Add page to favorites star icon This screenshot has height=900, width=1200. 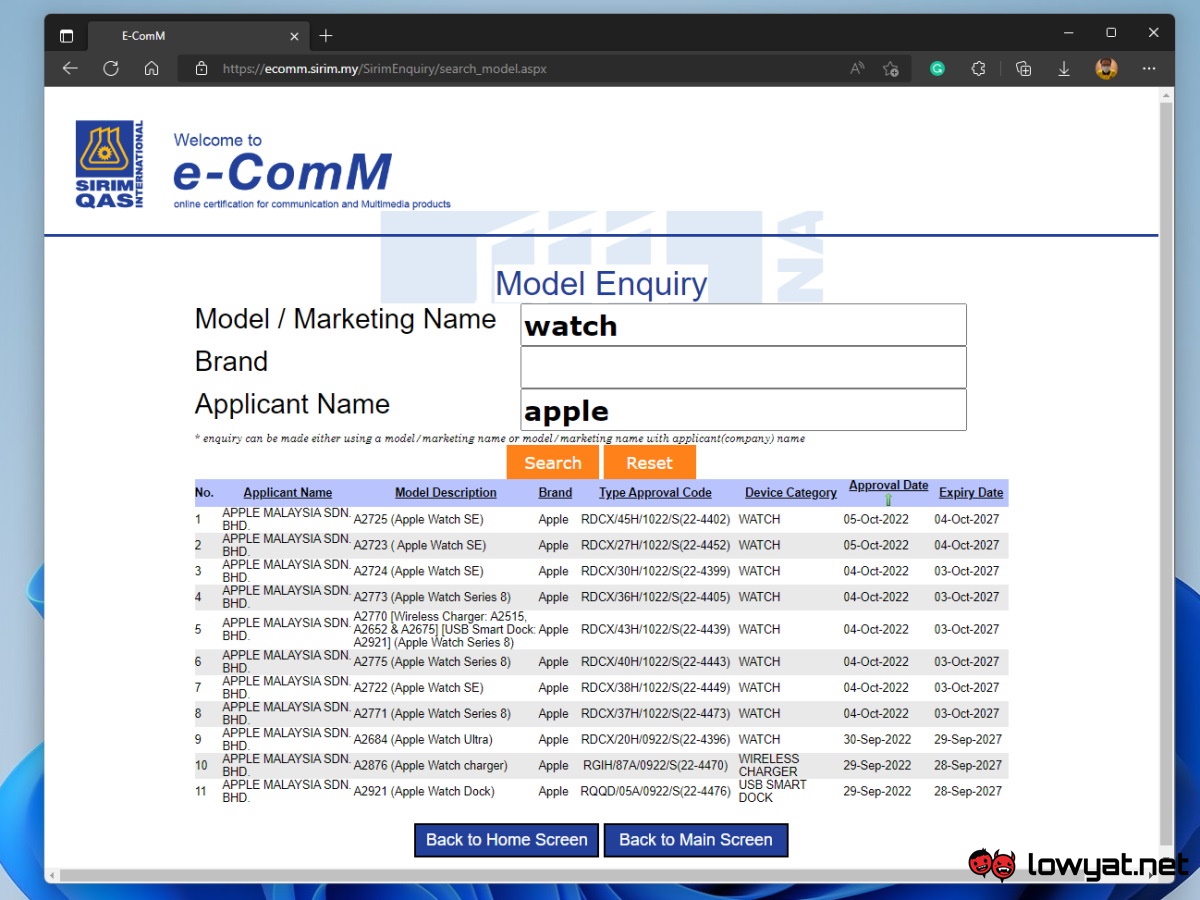(x=891, y=69)
